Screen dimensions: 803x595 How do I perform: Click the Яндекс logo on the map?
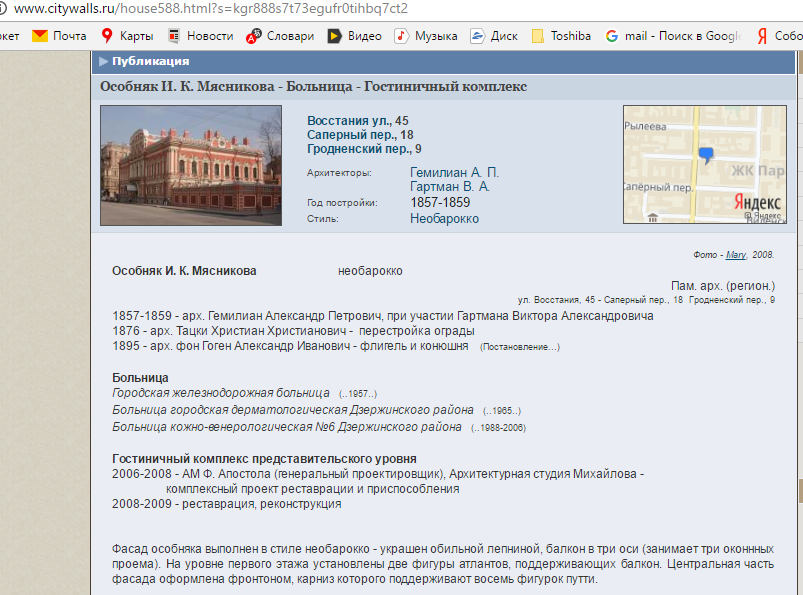pyautogui.click(x=757, y=202)
